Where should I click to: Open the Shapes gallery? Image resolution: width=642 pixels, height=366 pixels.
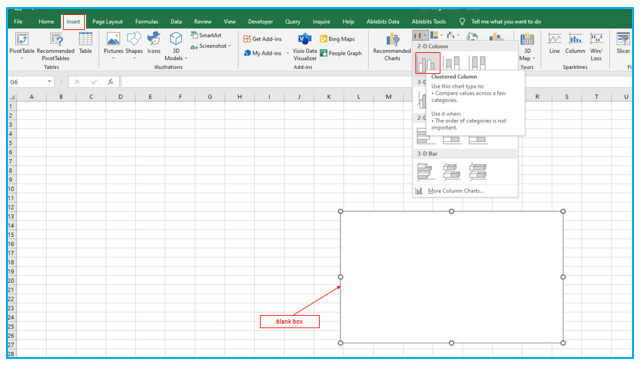[x=134, y=45]
